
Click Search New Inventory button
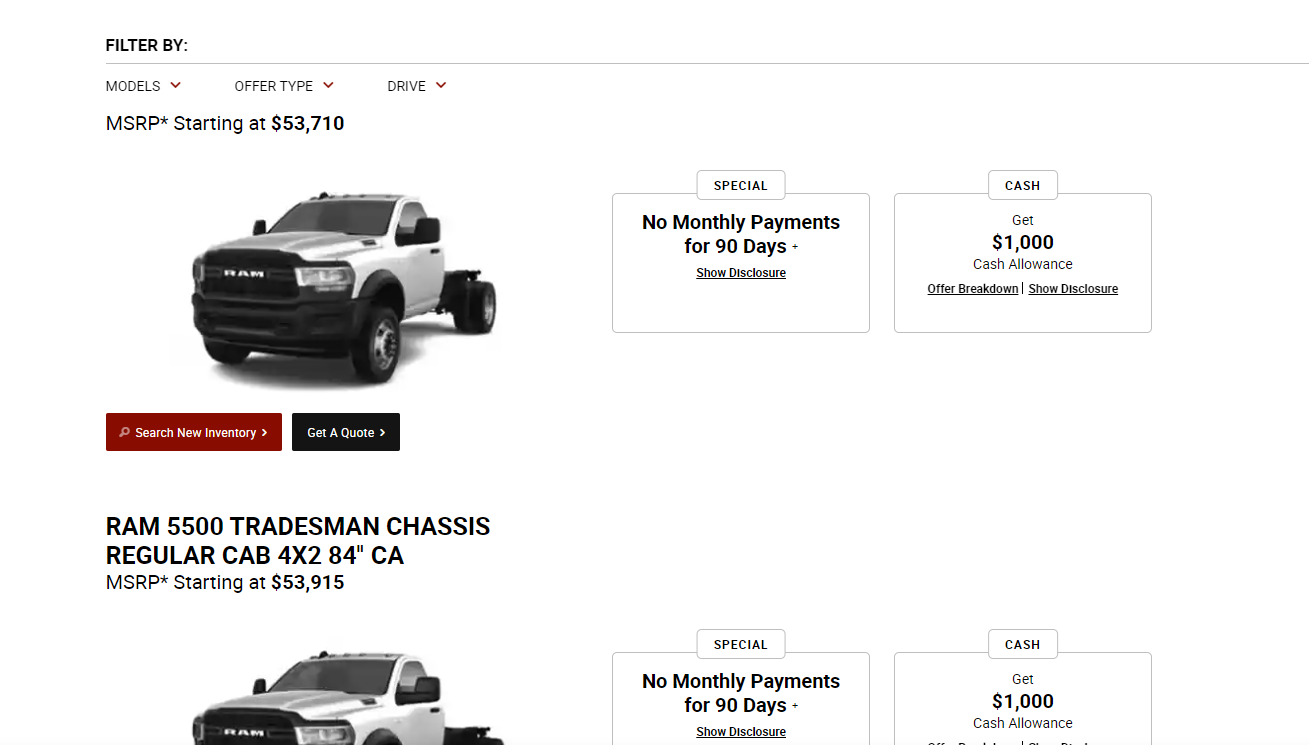(x=194, y=432)
